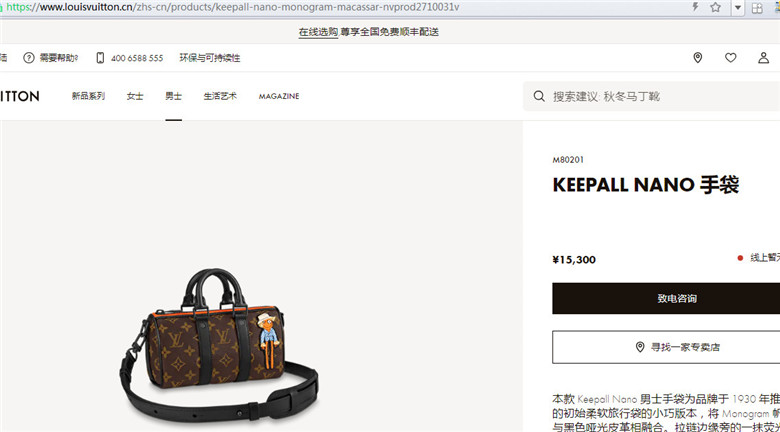
Task: Expand the address bar dropdown arrow
Action: pos(738,7)
